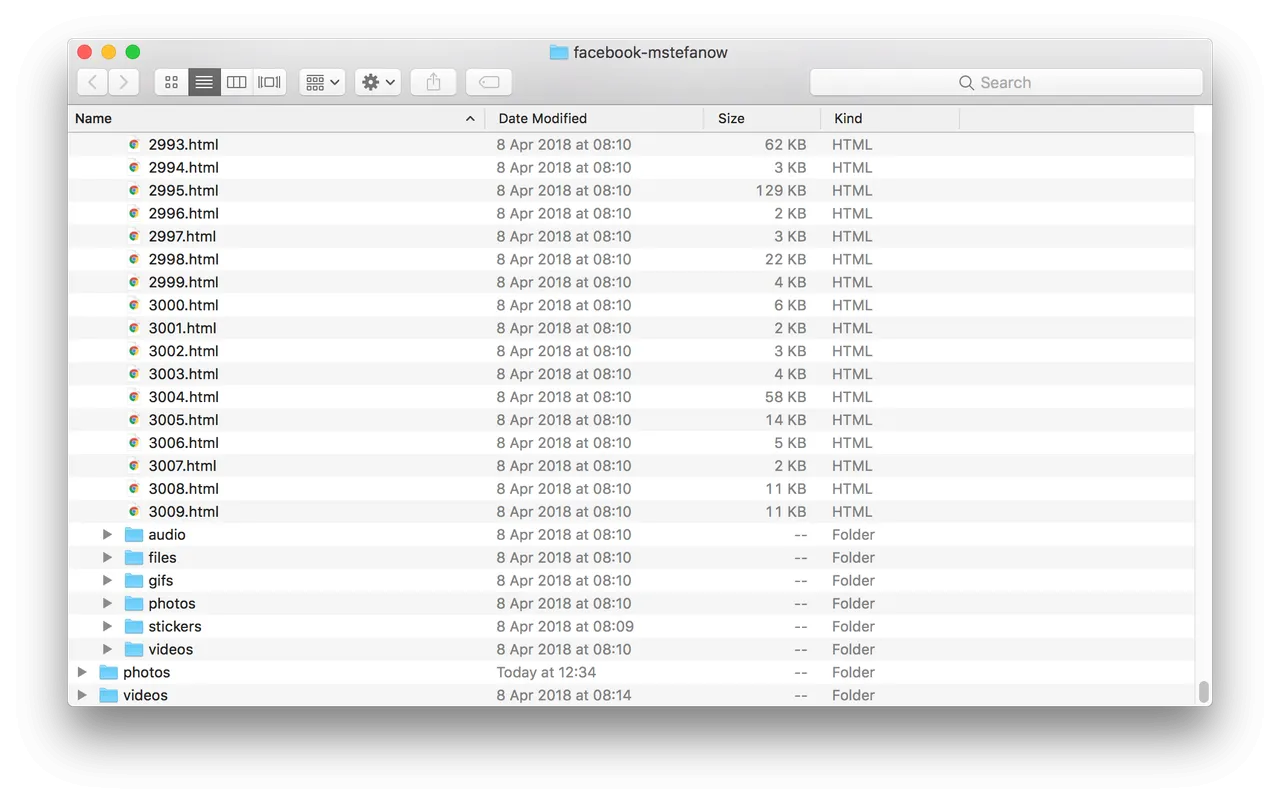Expand the videos folder below stickers
Image resolution: width=1280 pixels, height=803 pixels.
[108, 649]
